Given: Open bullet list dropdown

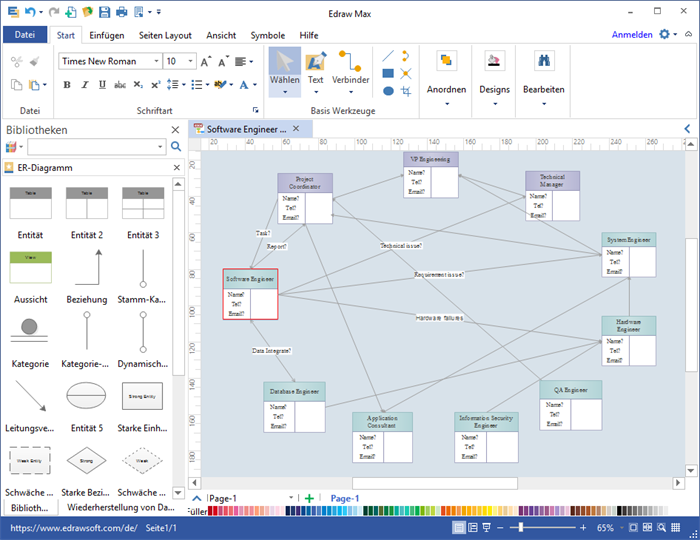Looking at the screenshot, I should pyautogui.click(x=207, y=84).
